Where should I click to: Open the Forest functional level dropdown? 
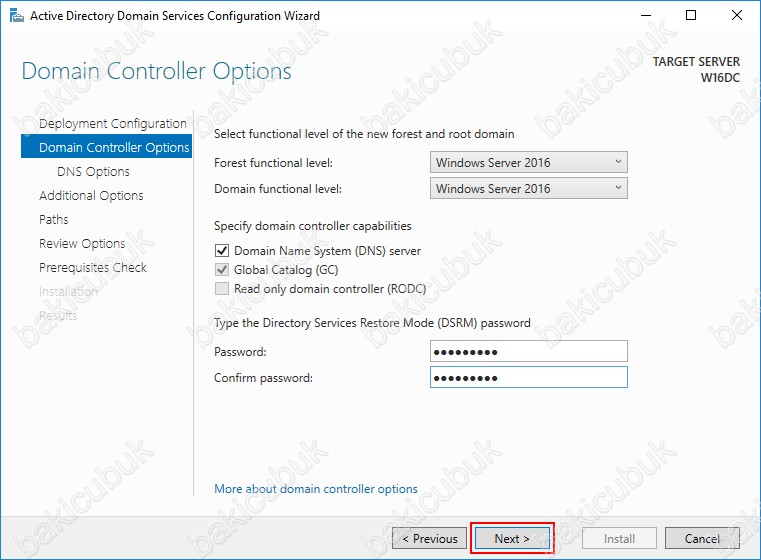pyautogui.click(x=528, y=162)
